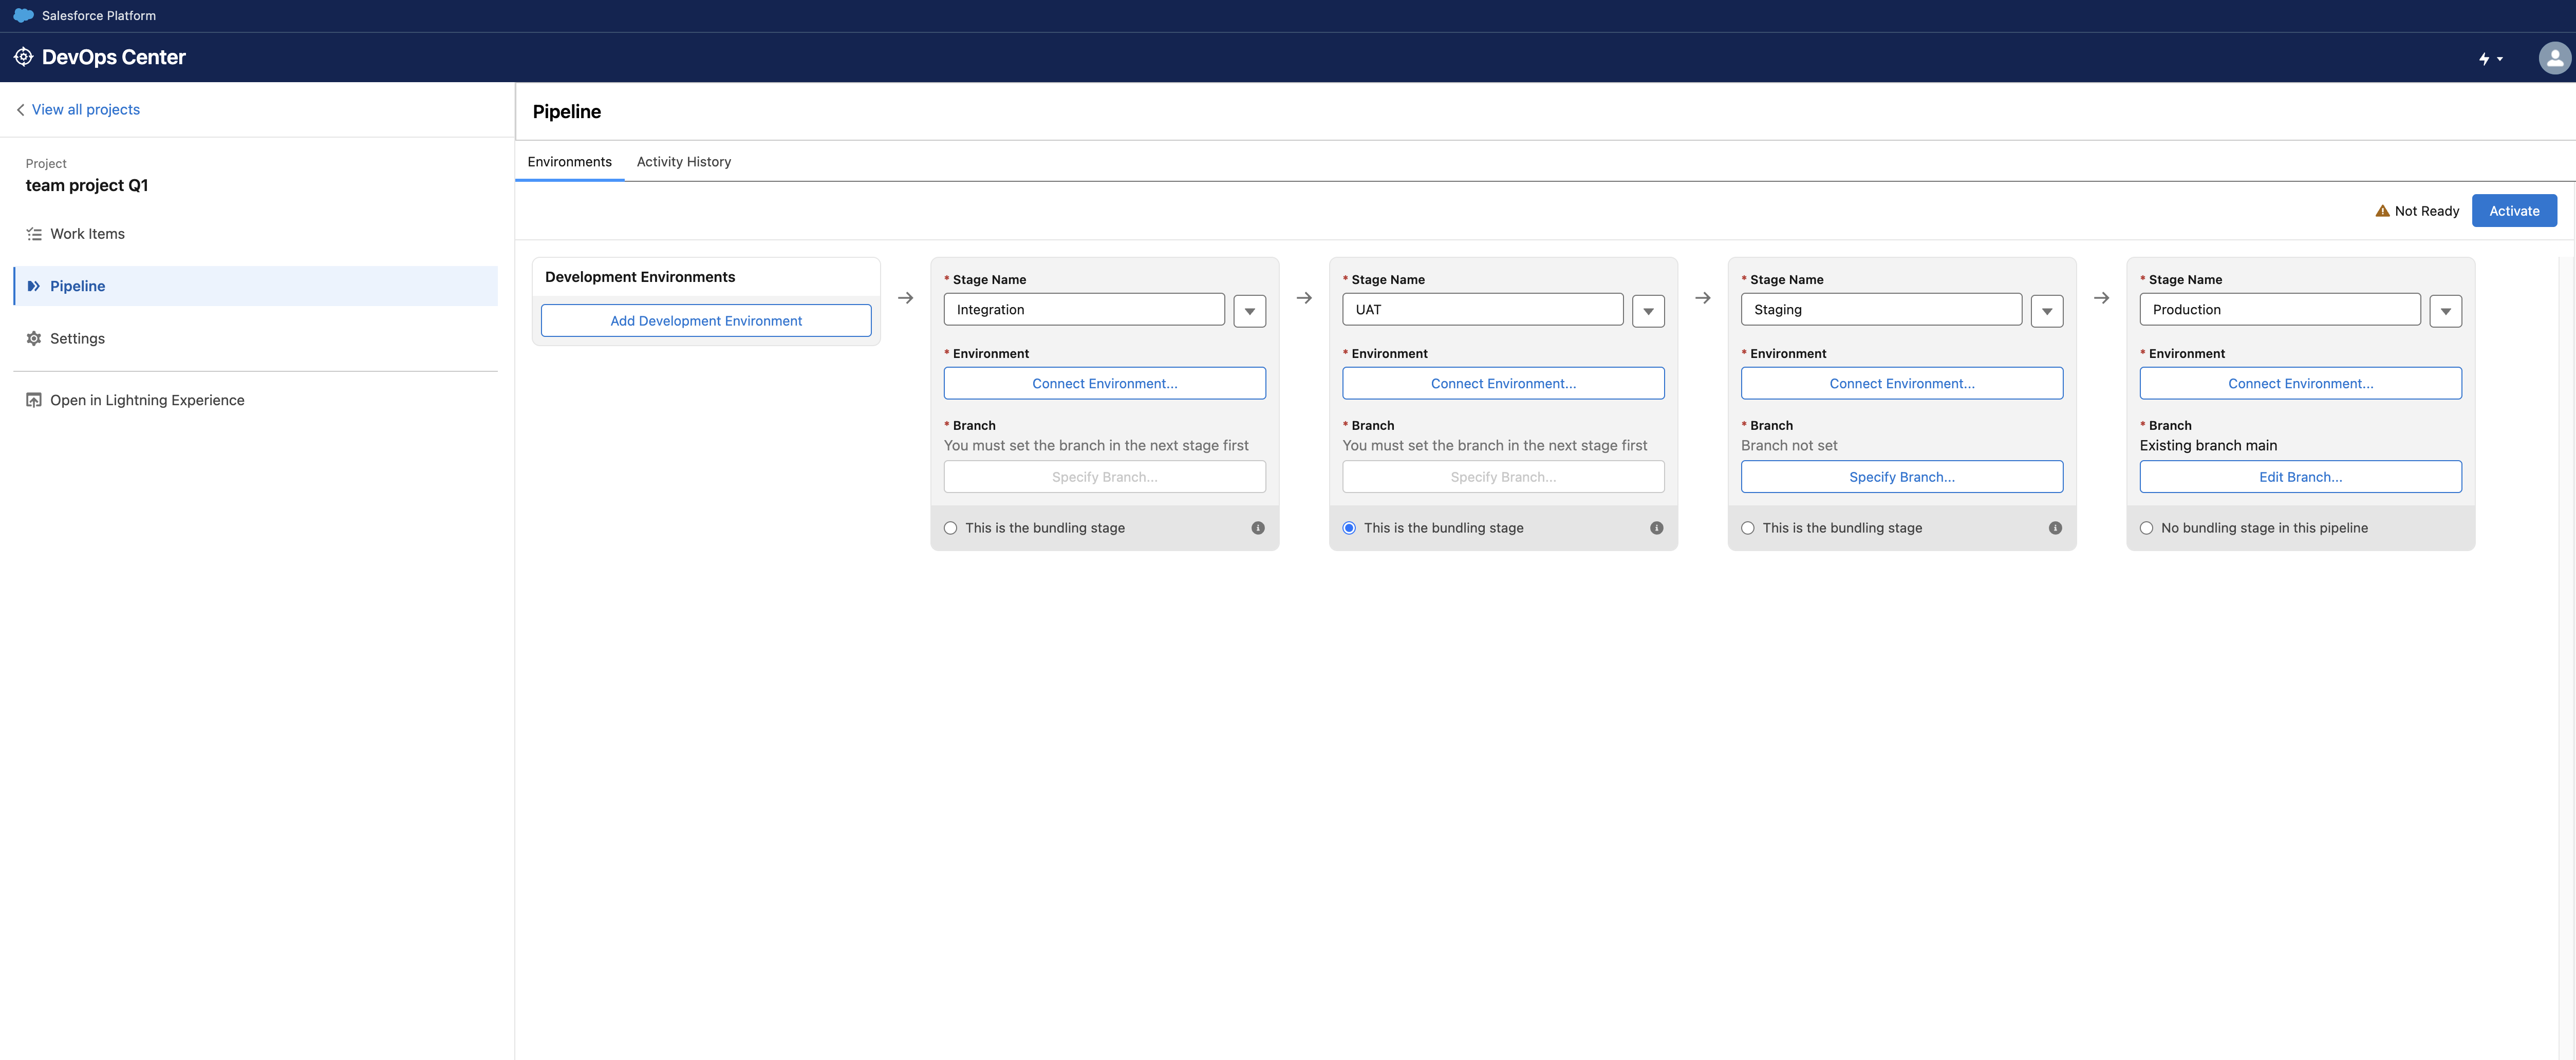The width and height of the screenshot is (2576, 1060).
Task: Go back via View all projects link
Action: point(85,110)
